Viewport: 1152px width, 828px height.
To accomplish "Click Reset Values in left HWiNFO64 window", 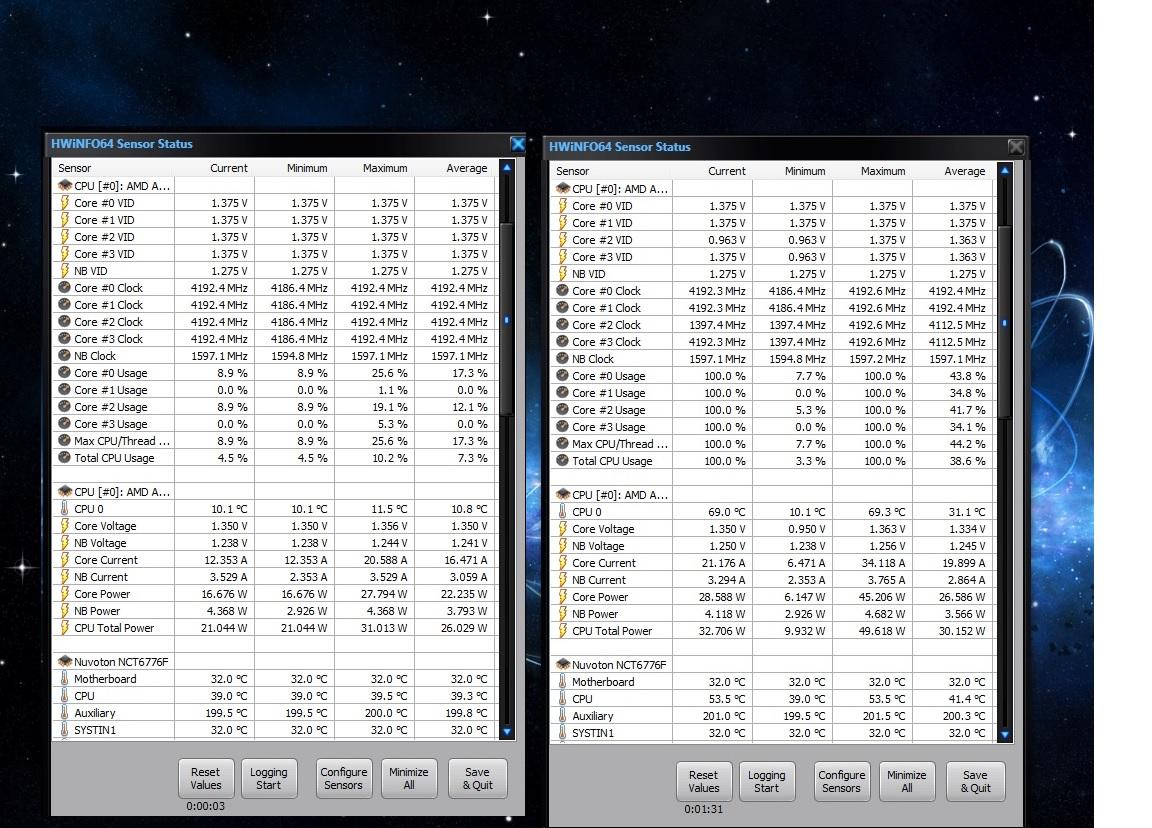I will tap(206, 778).
